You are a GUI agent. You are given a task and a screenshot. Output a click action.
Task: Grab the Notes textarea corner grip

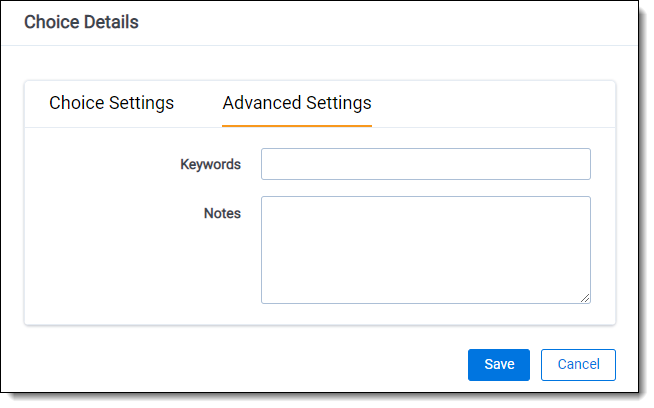click(x=585, y=297)
